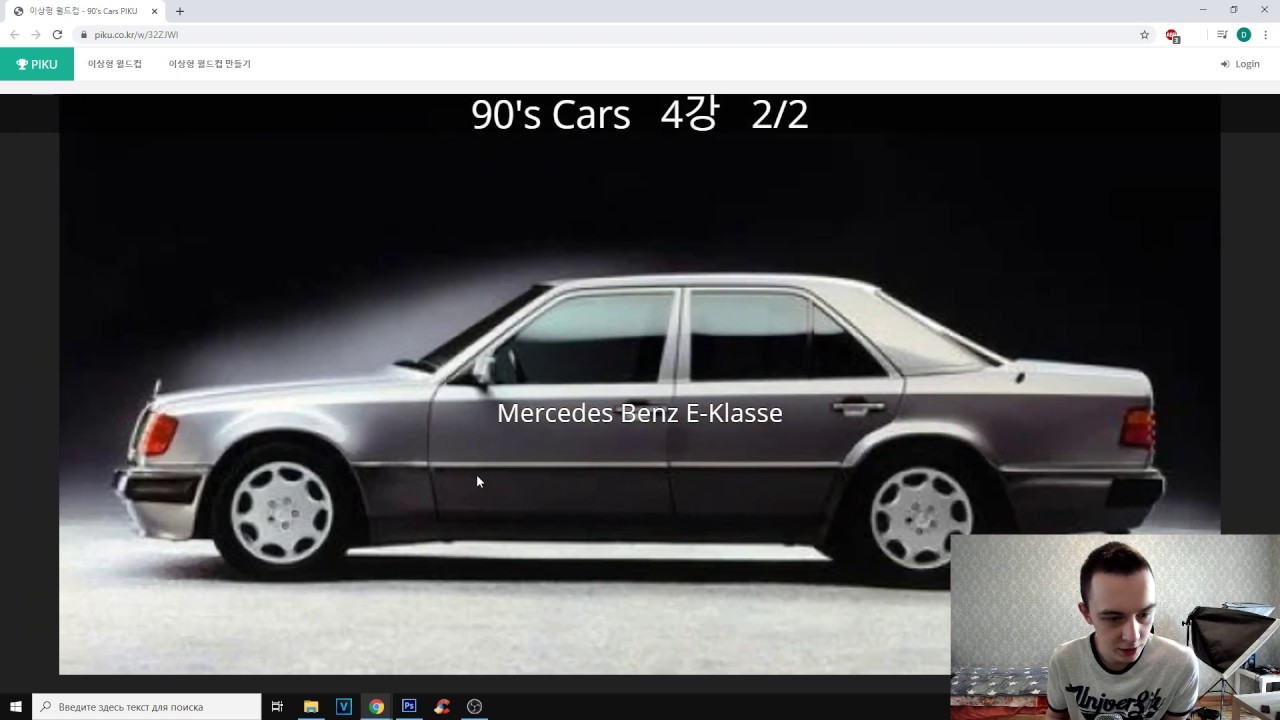Click the Windows taskbar search box

[x=147, y=706]
